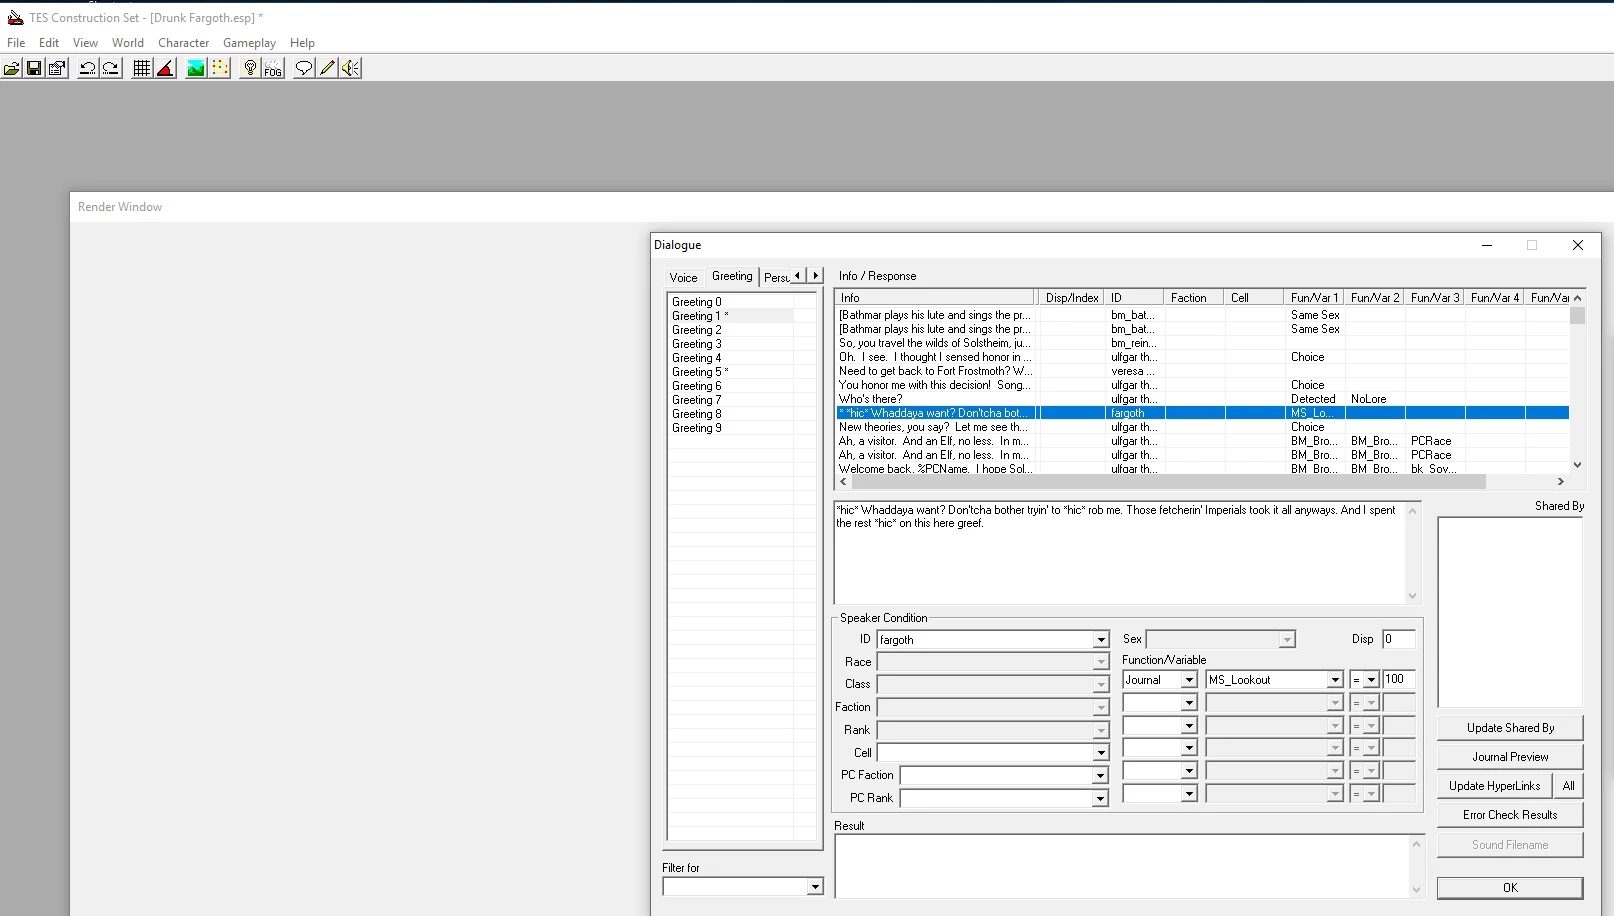Select the 'Welcome back, %PCName' row
The image size is (1614, 916).
pyautogui.click(x=1202, y=469)
